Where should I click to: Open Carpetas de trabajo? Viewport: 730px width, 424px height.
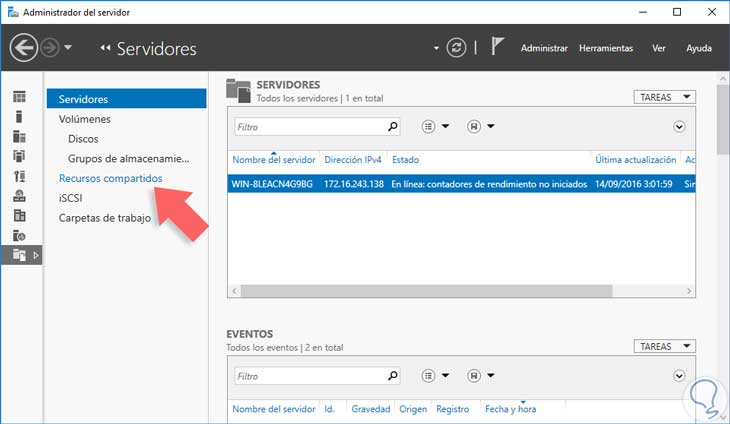point(104,218)
